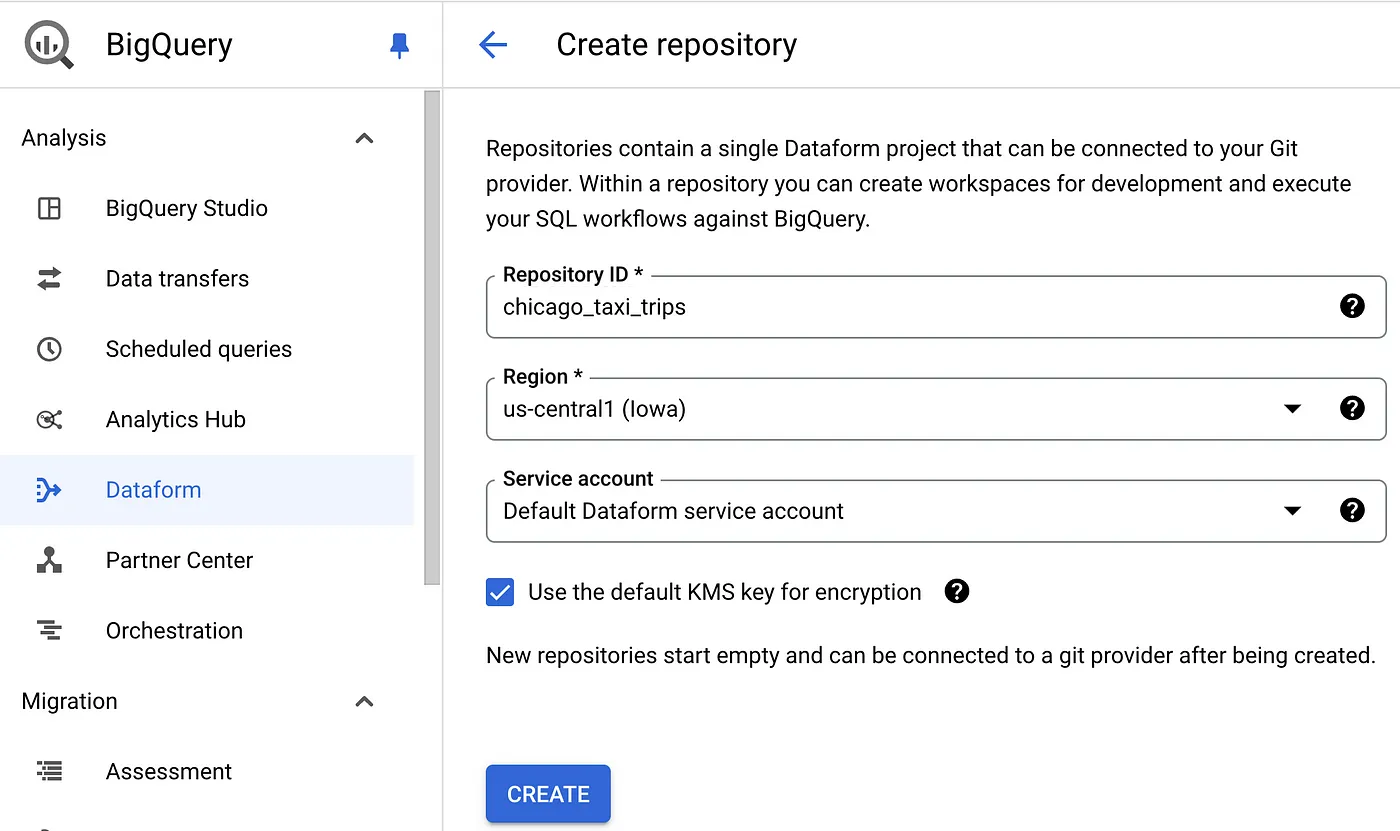Select the Dataform sidebar icon
The image size is (1400, 831).
pos(48,489)
